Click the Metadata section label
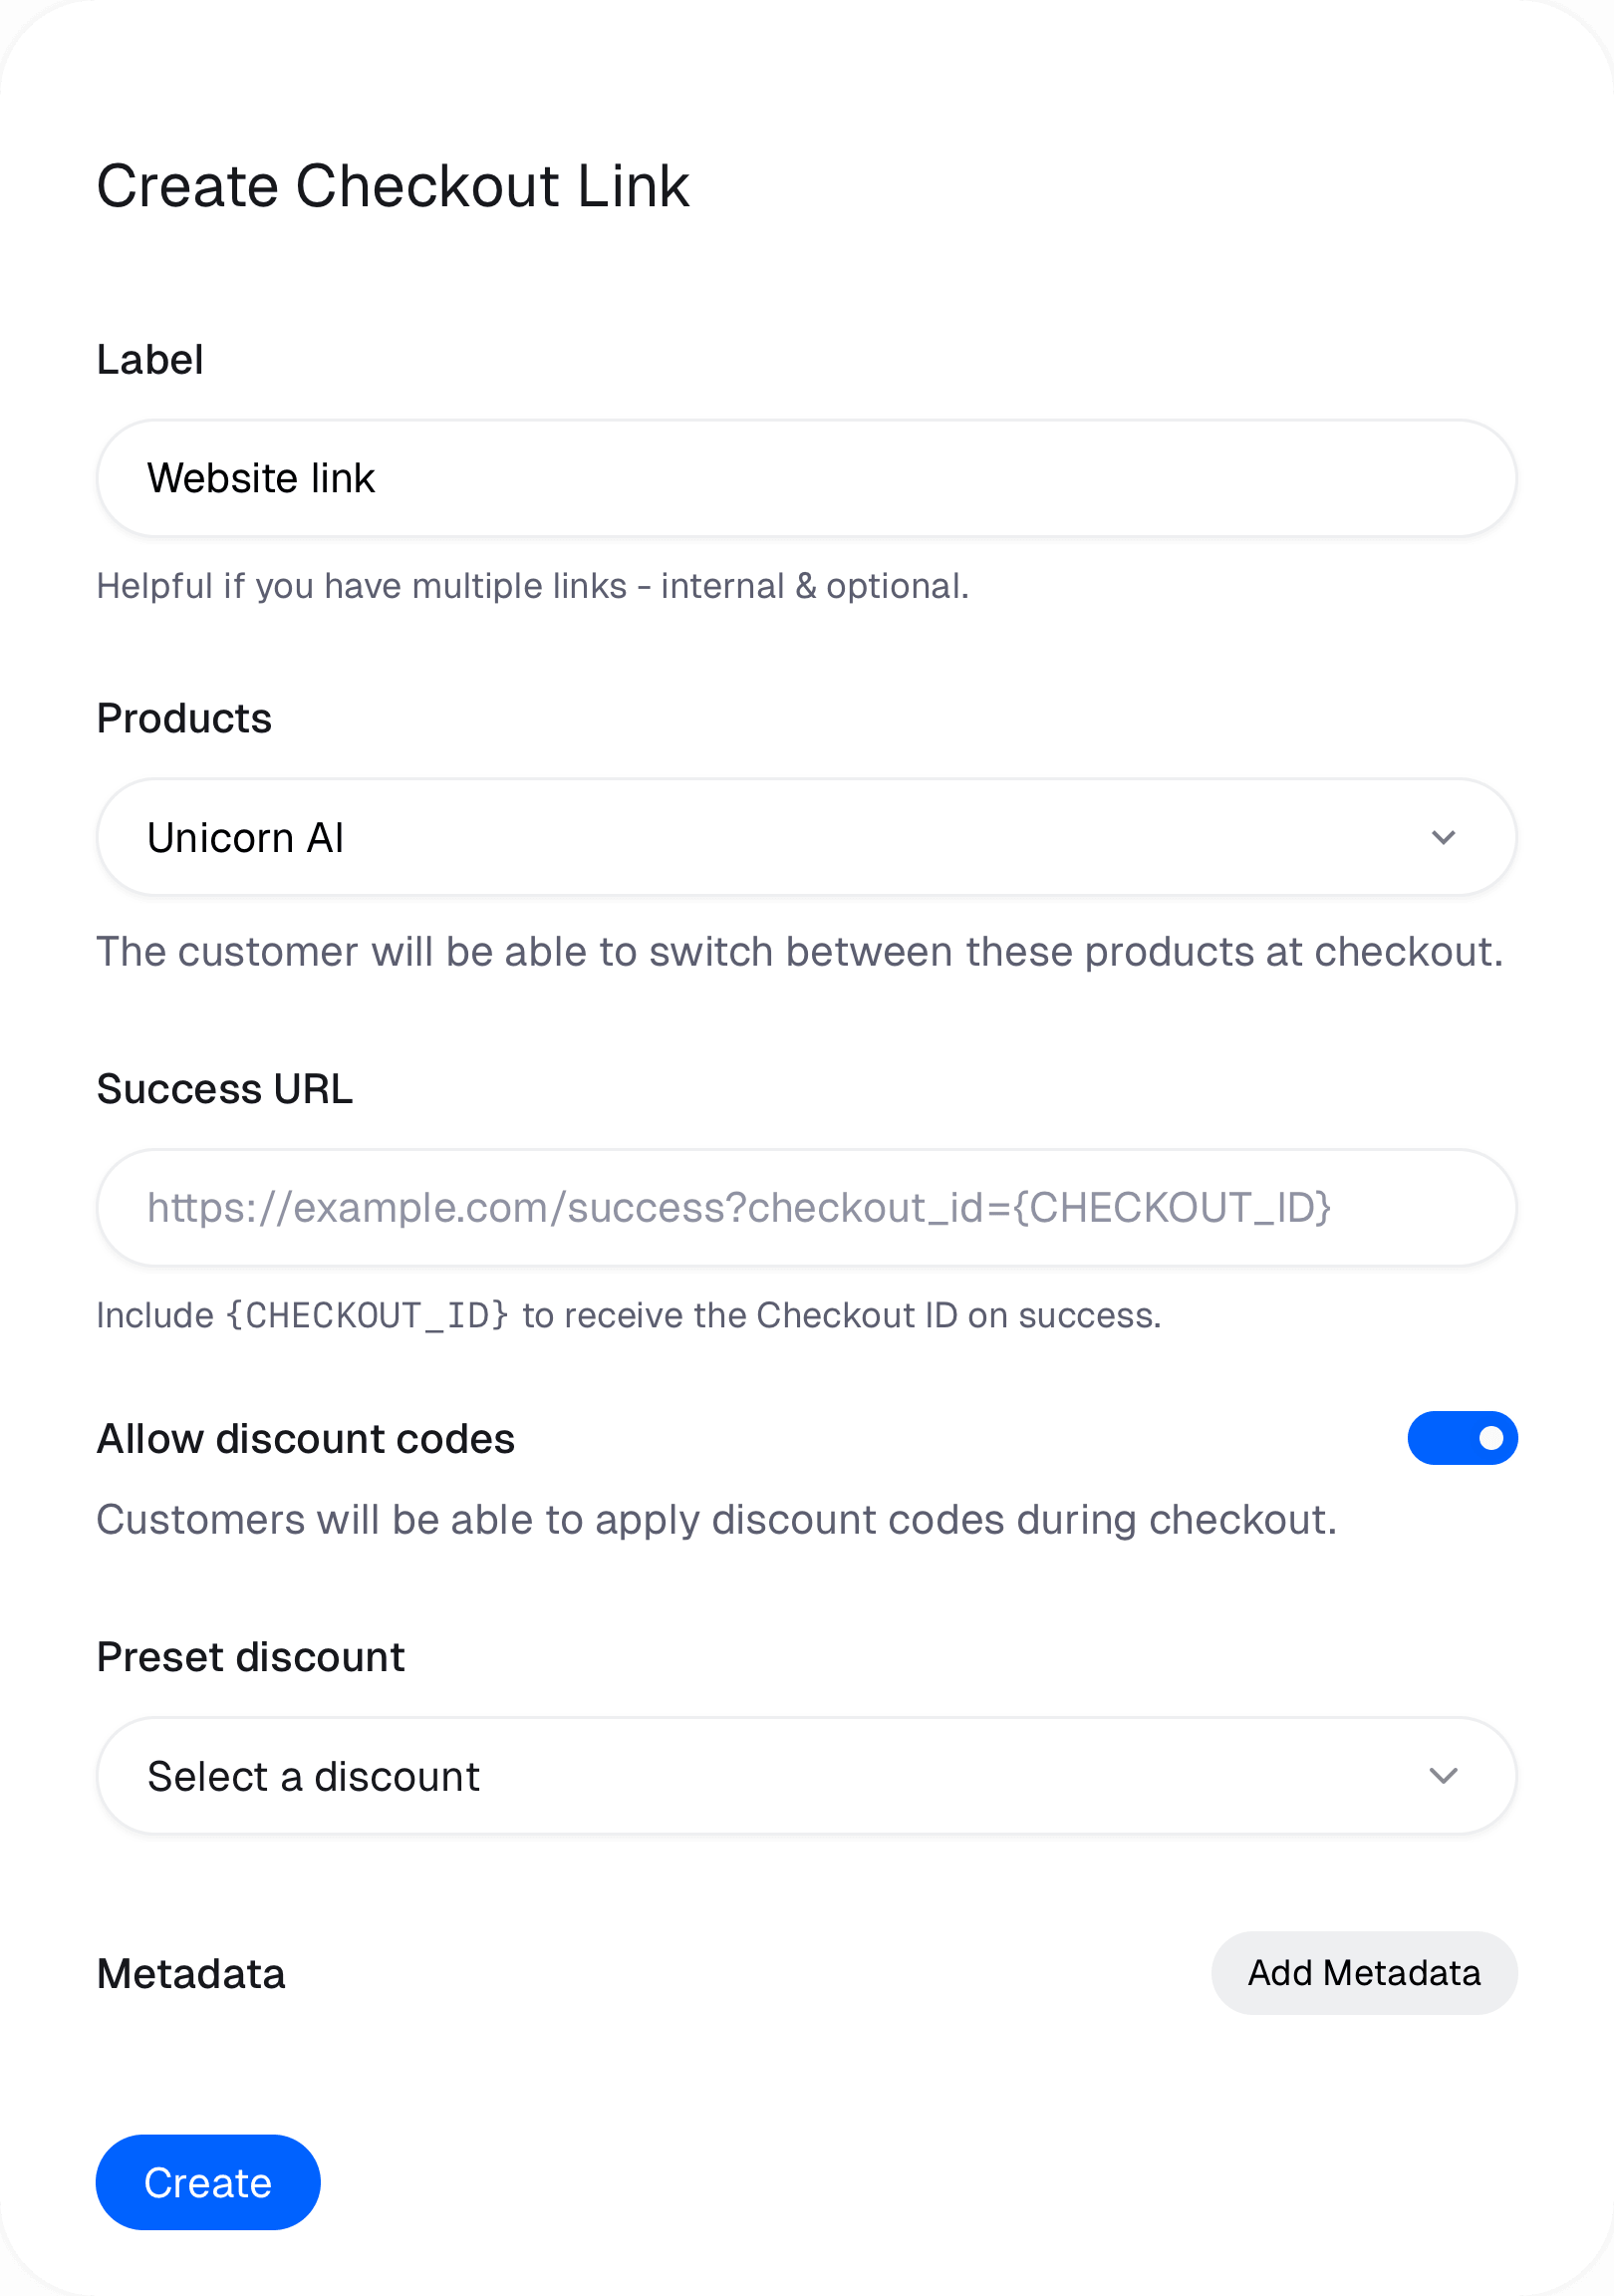 click(191, 1974)
